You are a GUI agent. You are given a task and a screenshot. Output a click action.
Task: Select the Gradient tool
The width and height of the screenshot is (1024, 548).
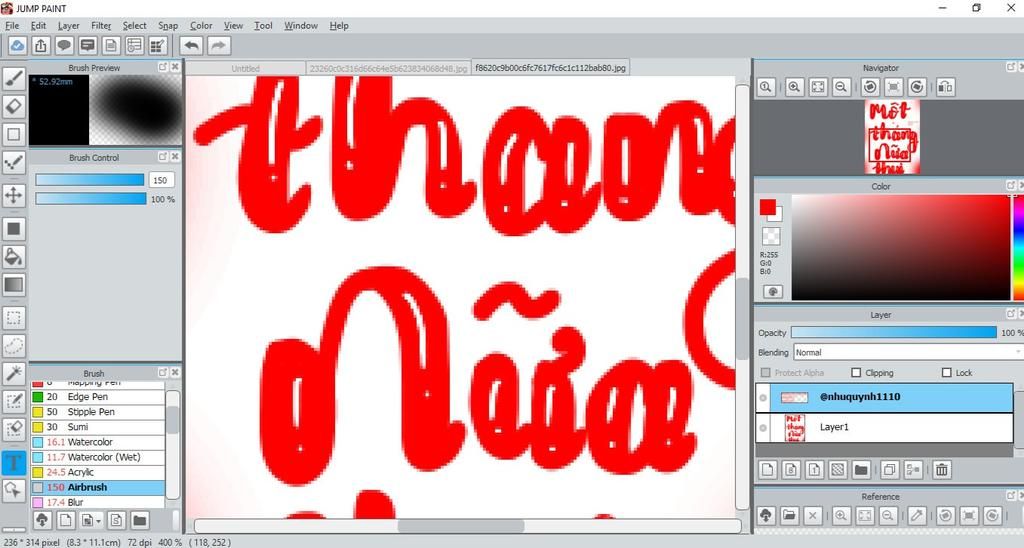[x=14, y=285]
